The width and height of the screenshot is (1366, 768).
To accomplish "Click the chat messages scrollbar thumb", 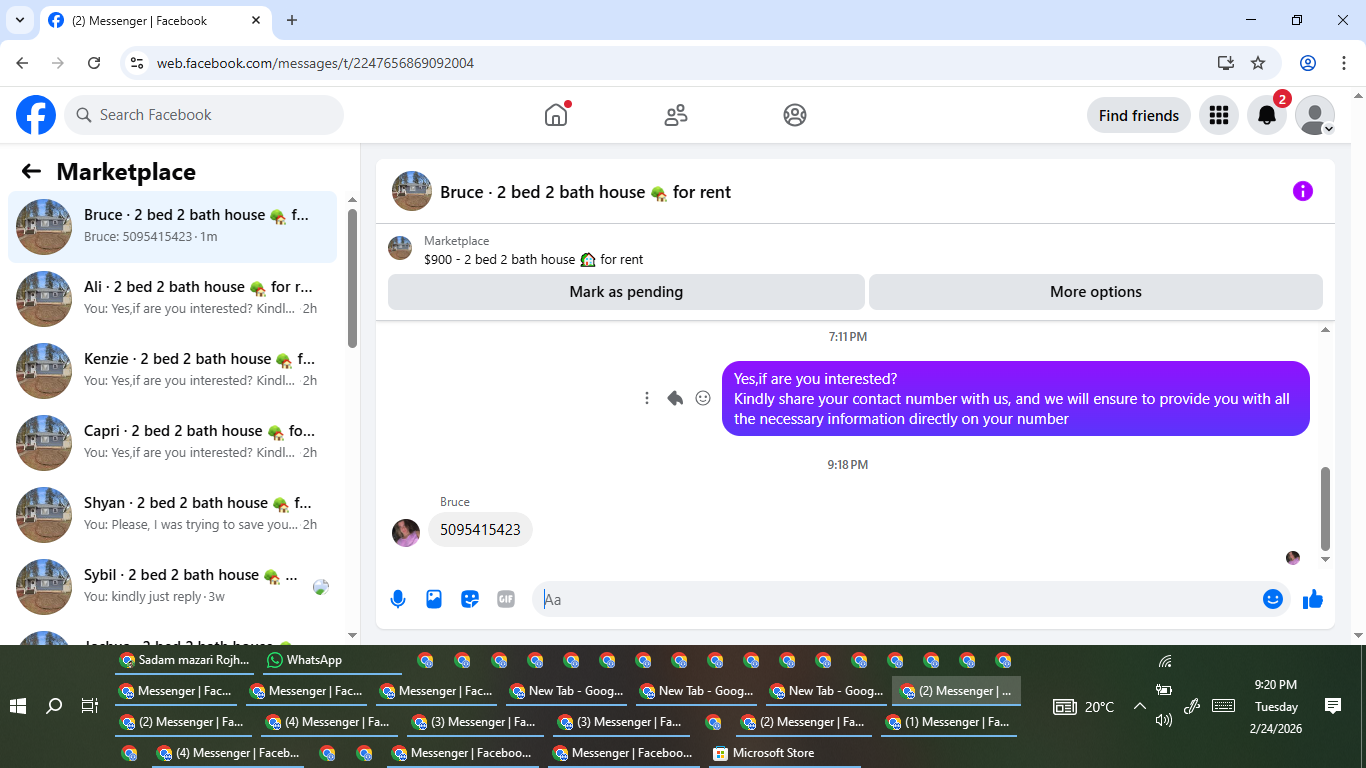I will (1326, 508).
